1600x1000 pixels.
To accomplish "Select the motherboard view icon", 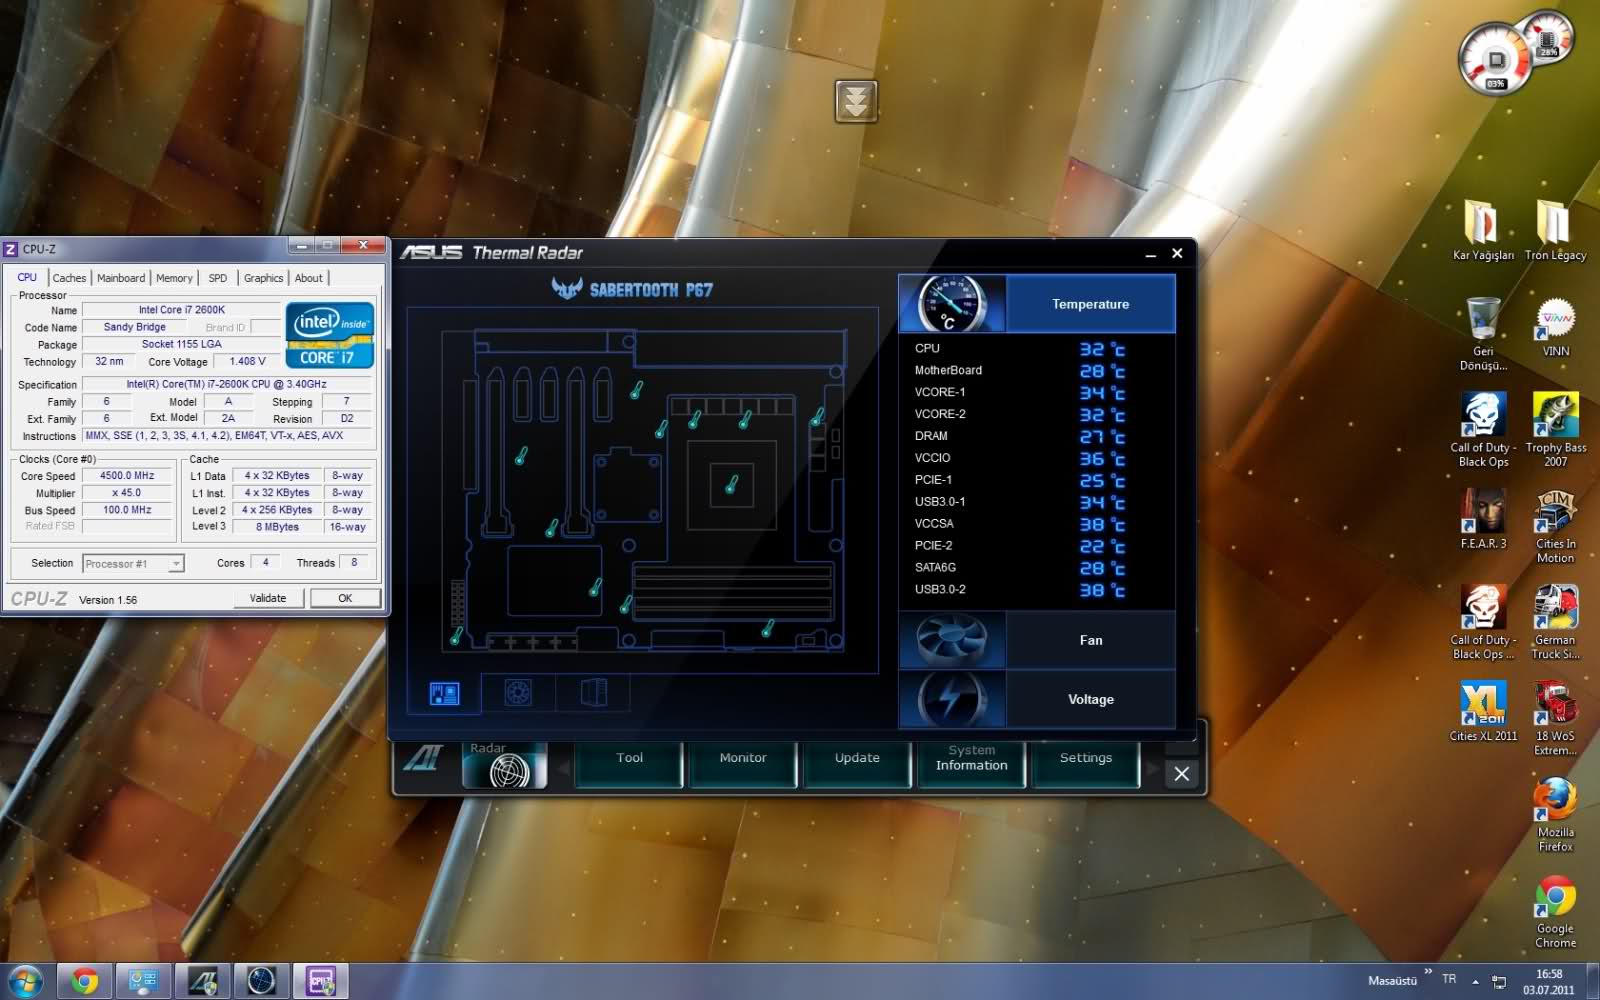I will point(444,693).
